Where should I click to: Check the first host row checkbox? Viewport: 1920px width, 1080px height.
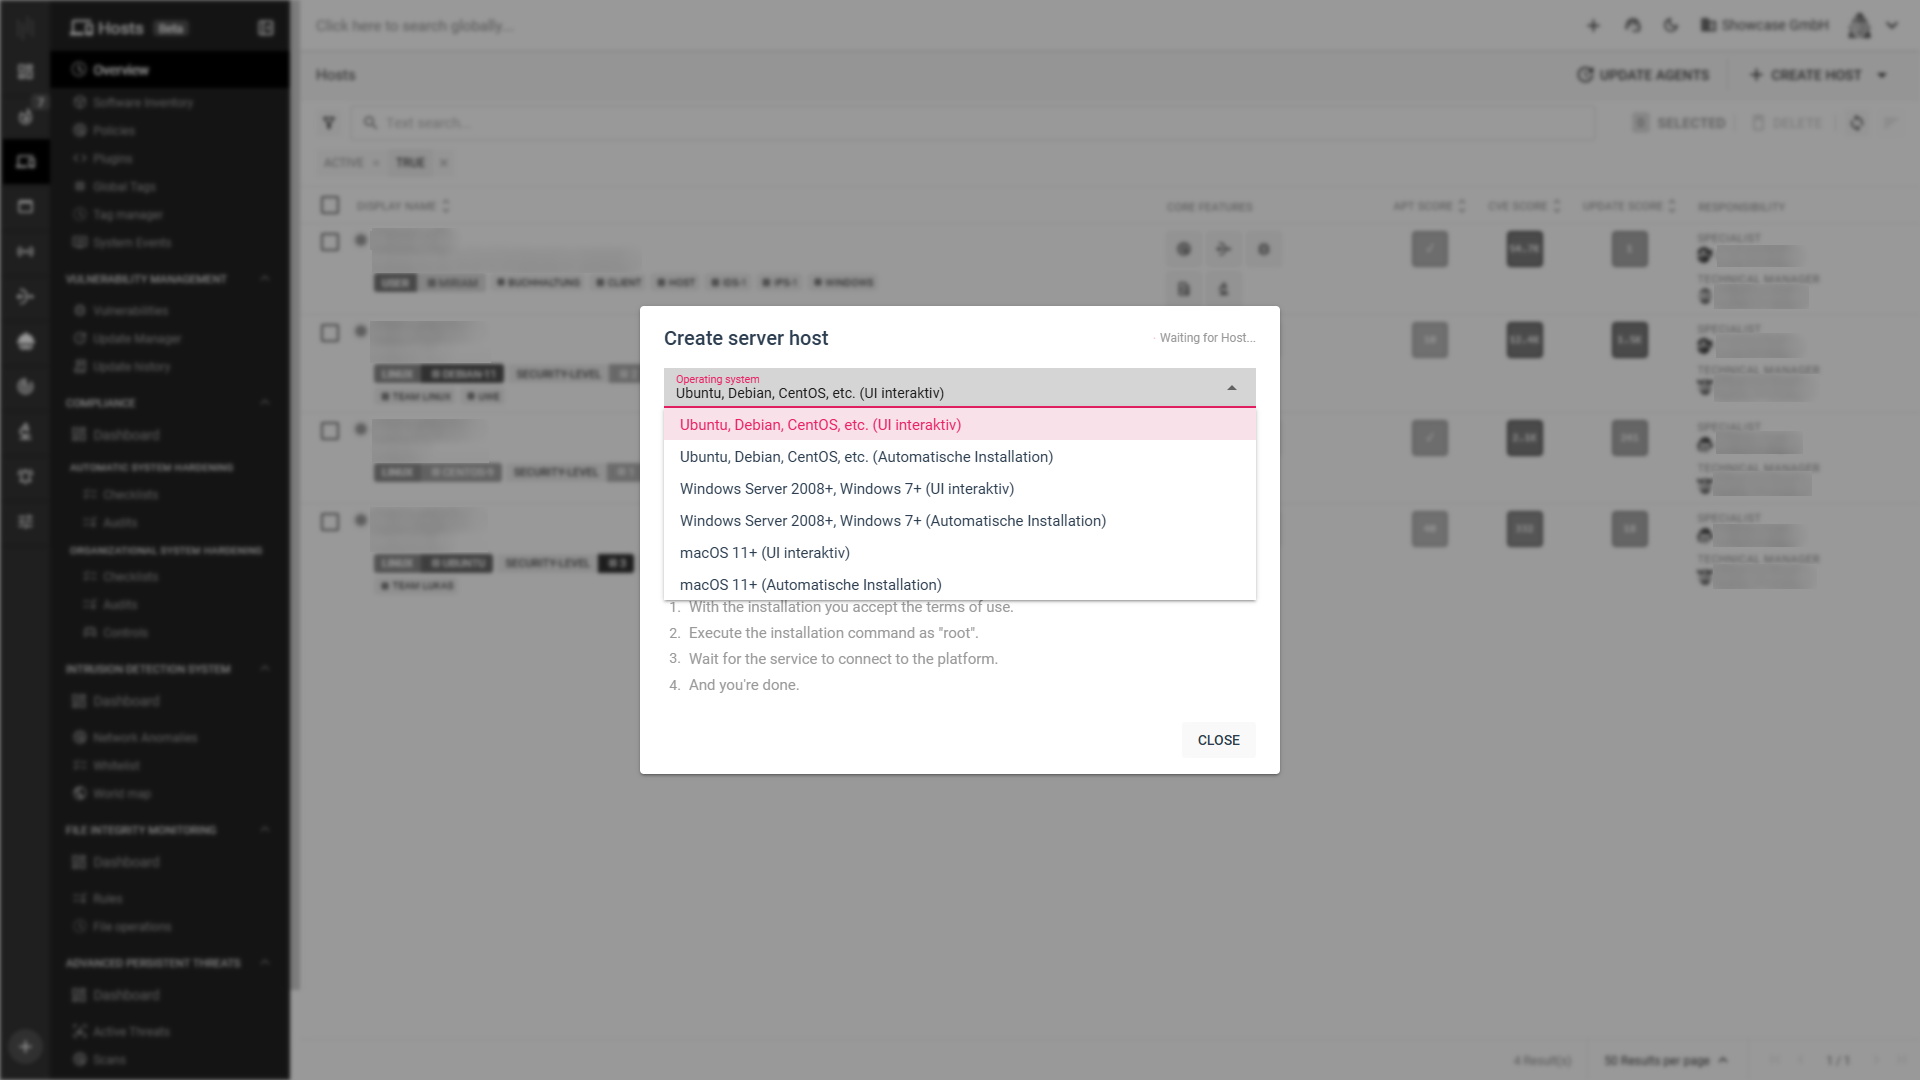(x=330, y=242)
